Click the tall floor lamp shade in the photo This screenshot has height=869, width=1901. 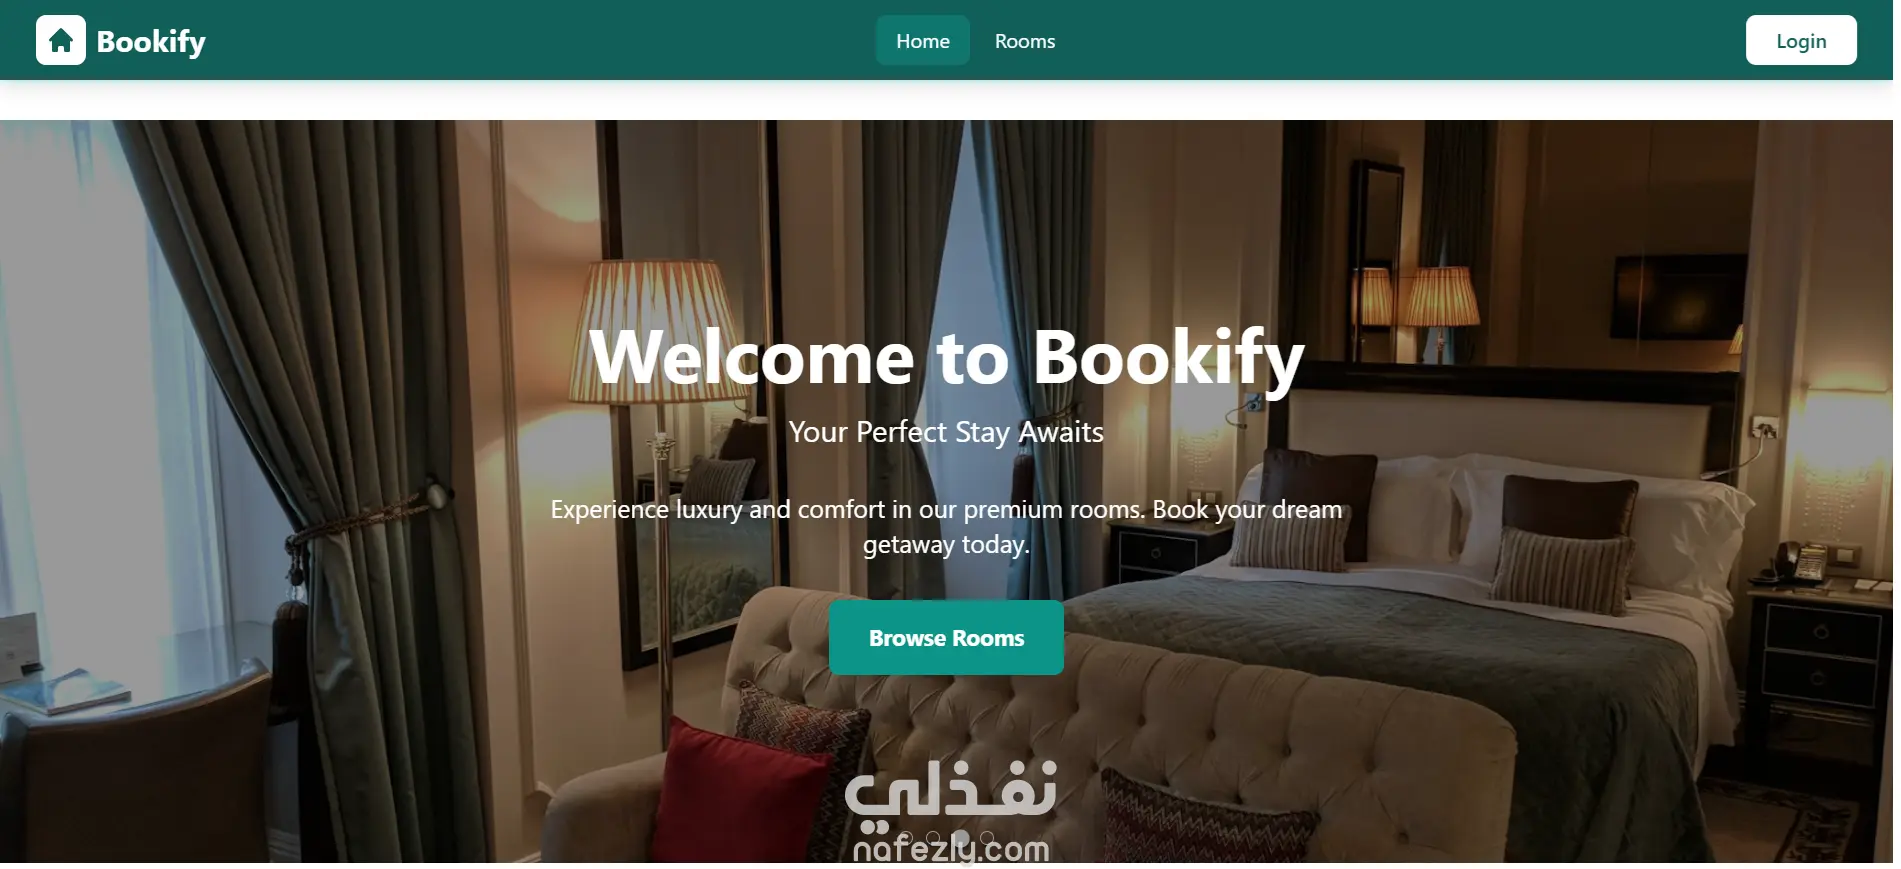[x=660, y=330]
